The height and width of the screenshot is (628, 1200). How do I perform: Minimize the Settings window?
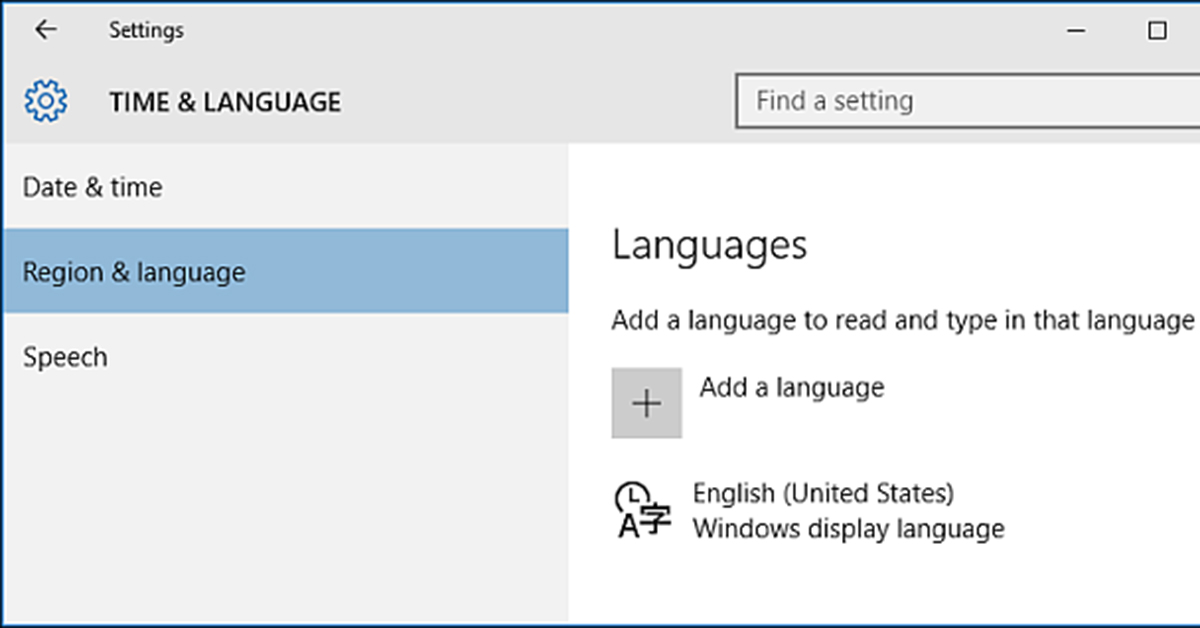coord(1076,31)
